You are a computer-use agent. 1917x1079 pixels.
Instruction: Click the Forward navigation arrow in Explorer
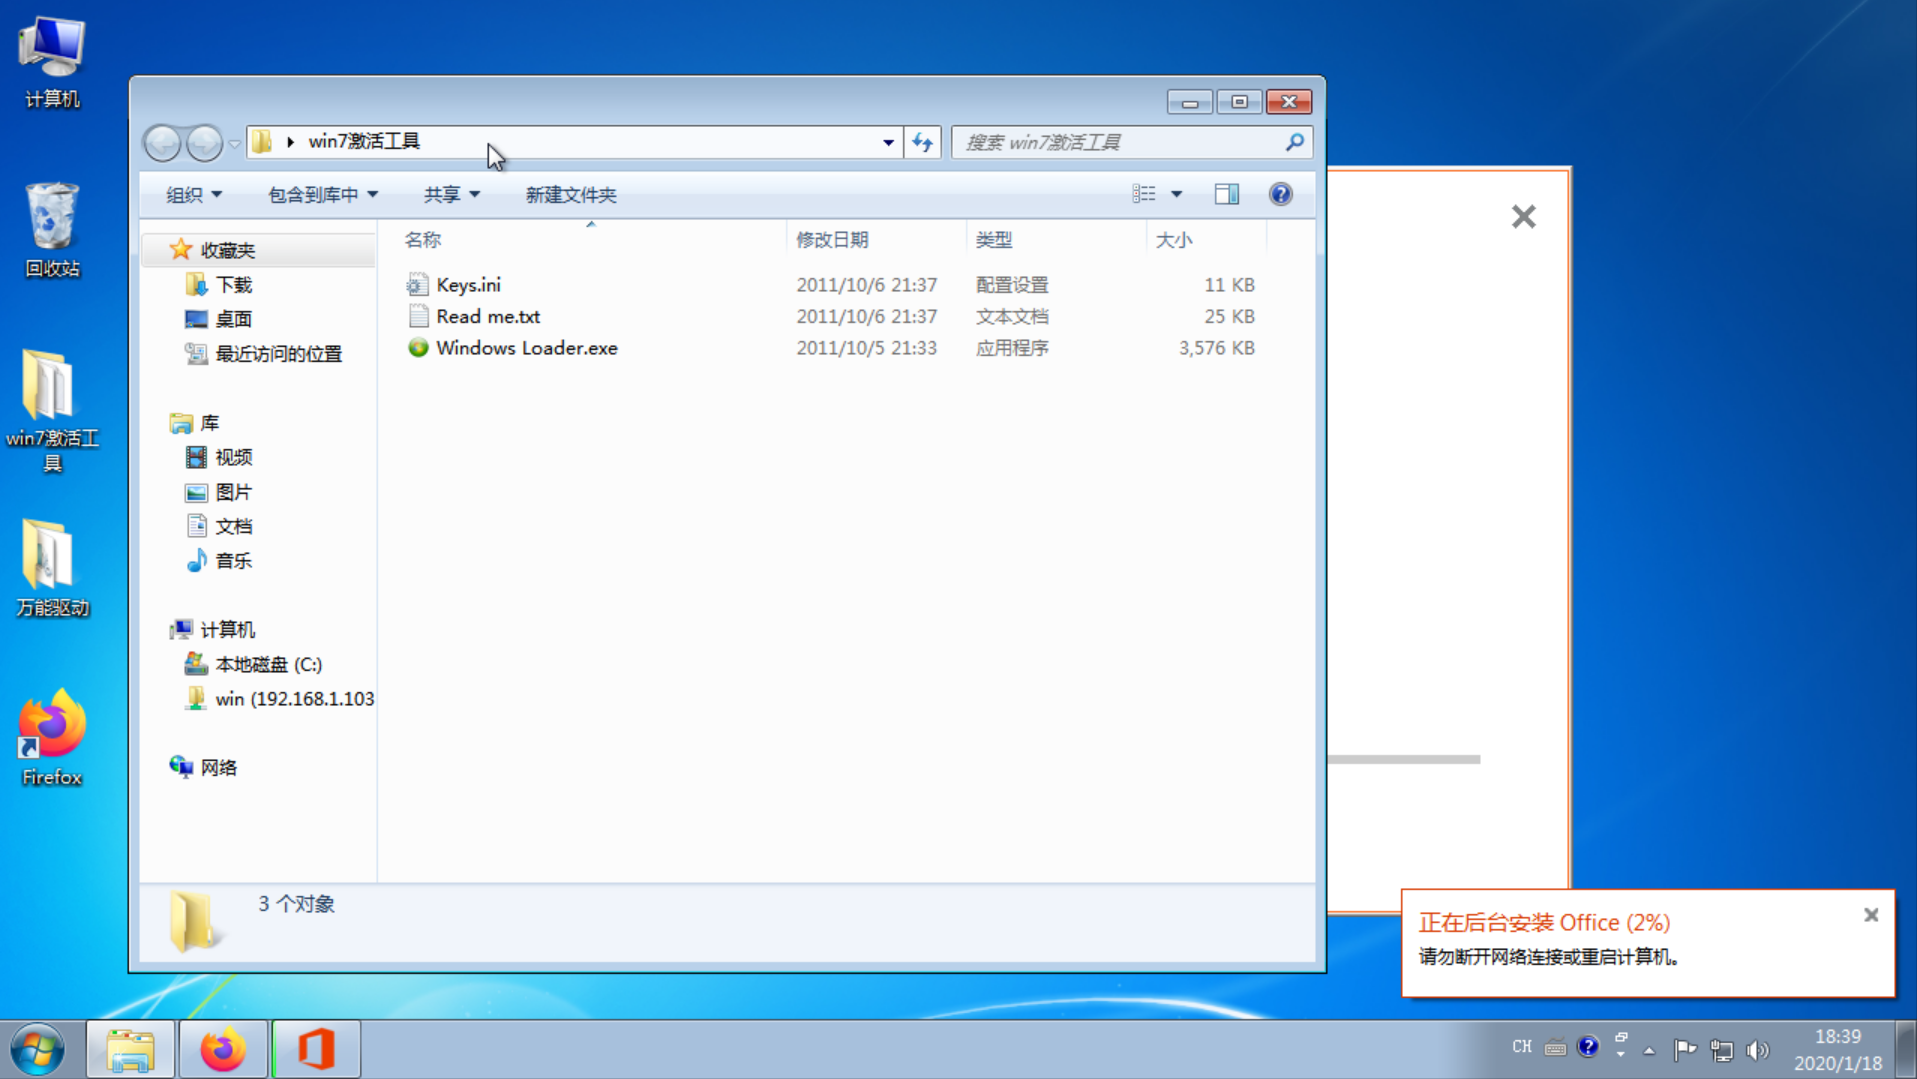click(205, 143)
